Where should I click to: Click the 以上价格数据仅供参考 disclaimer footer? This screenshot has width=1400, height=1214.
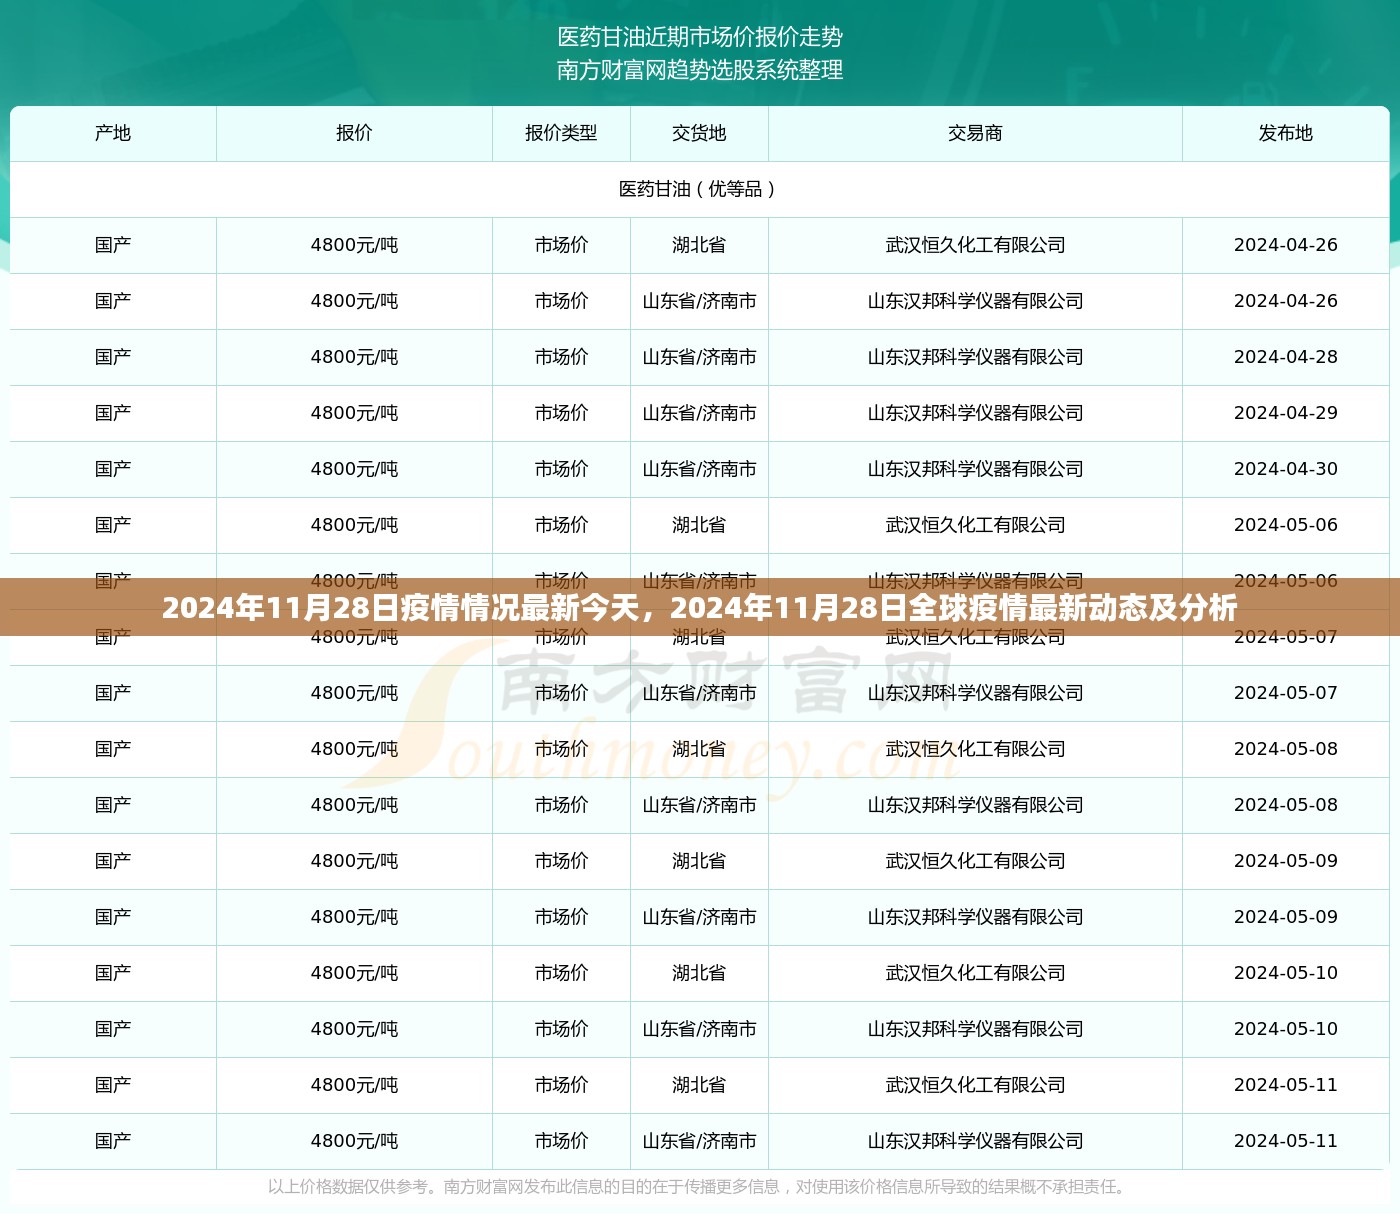point(699,1187)
